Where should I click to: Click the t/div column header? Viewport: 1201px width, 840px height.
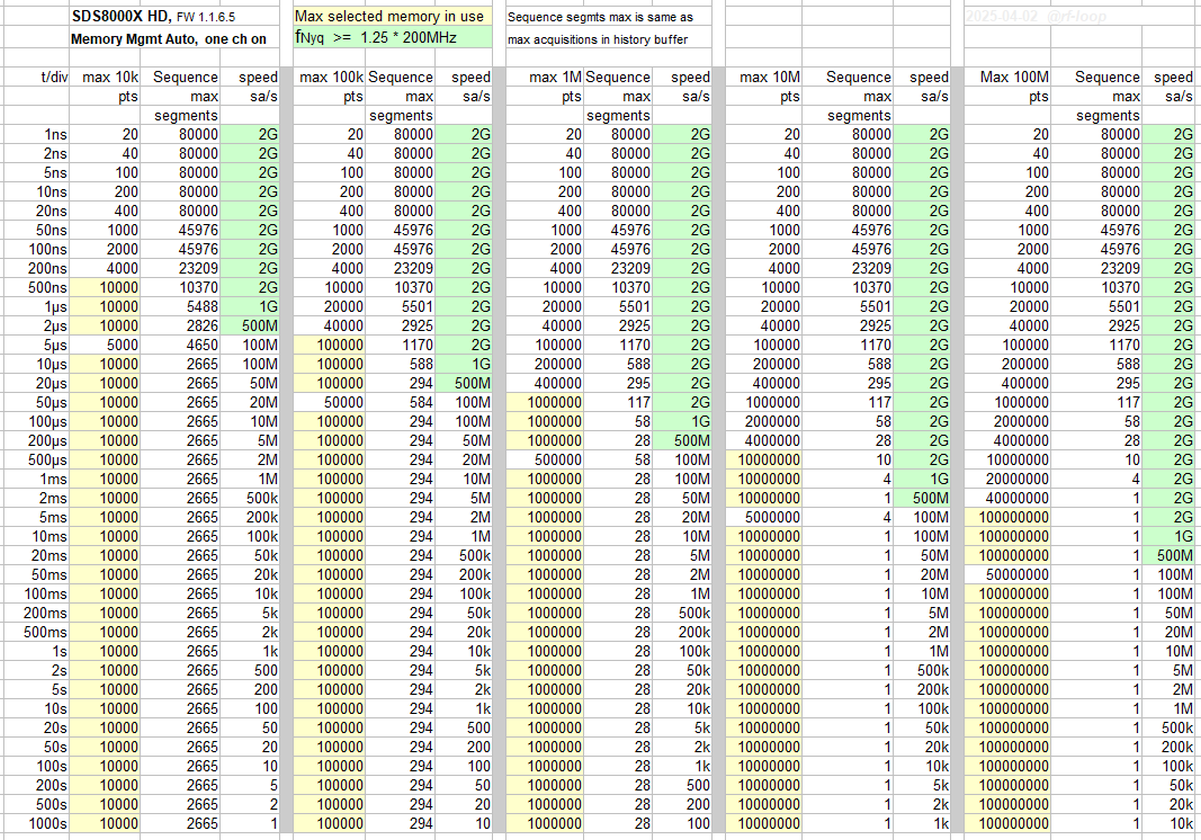[x=47, y=77]
